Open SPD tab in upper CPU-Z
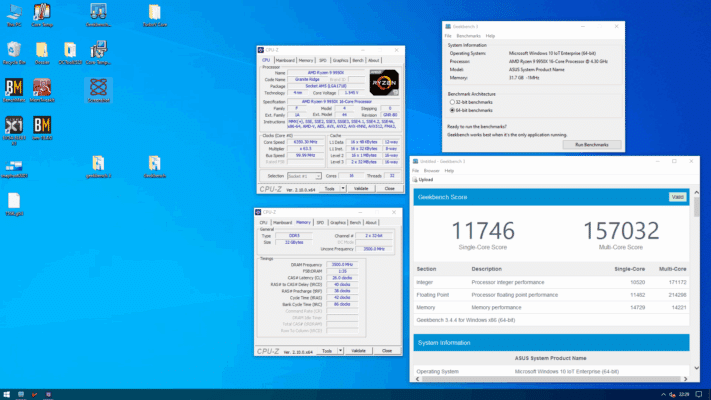 pos(322,60)
